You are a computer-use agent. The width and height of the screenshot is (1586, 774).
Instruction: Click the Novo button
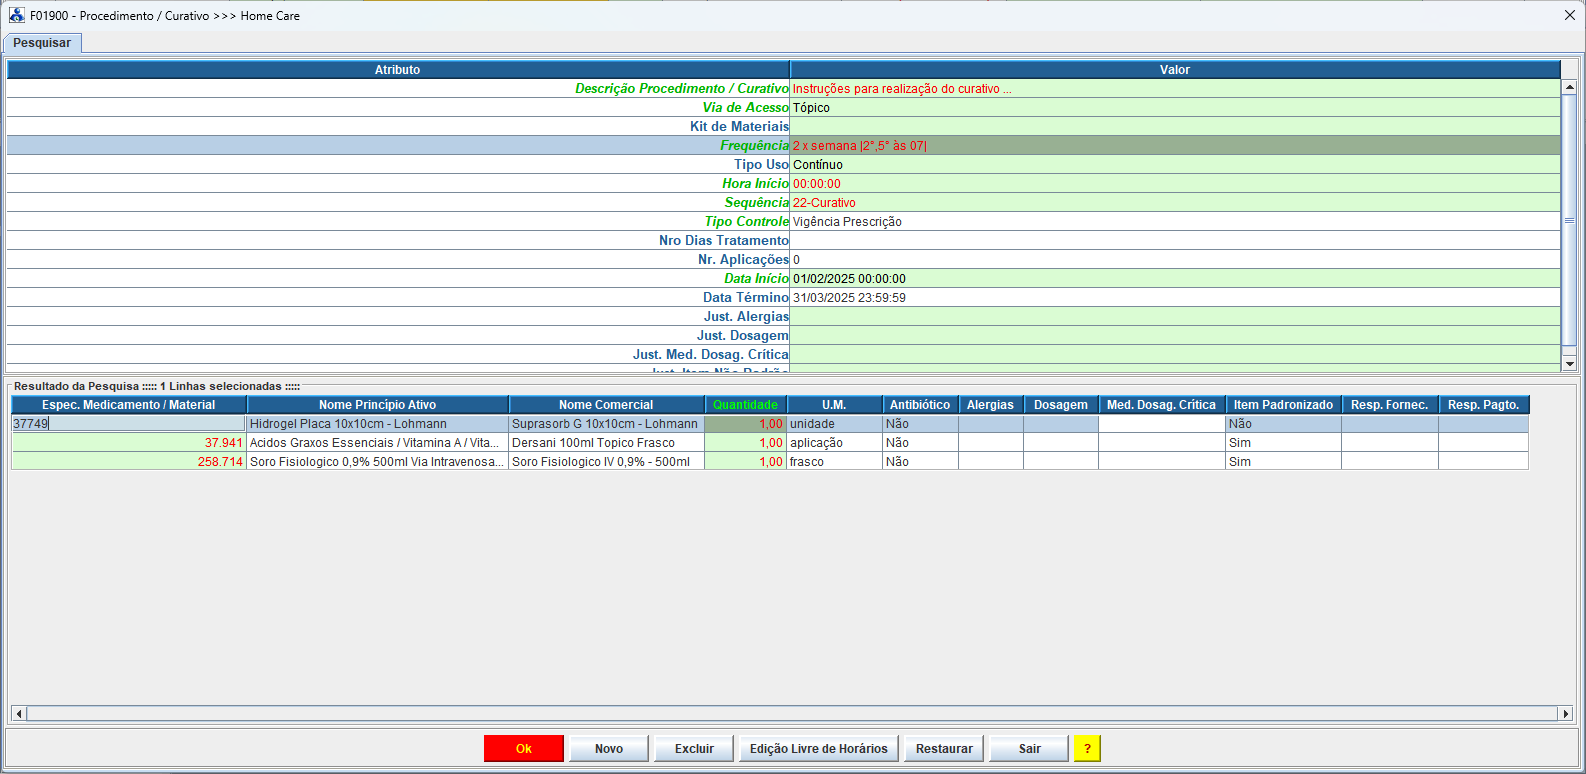(608, 749)
